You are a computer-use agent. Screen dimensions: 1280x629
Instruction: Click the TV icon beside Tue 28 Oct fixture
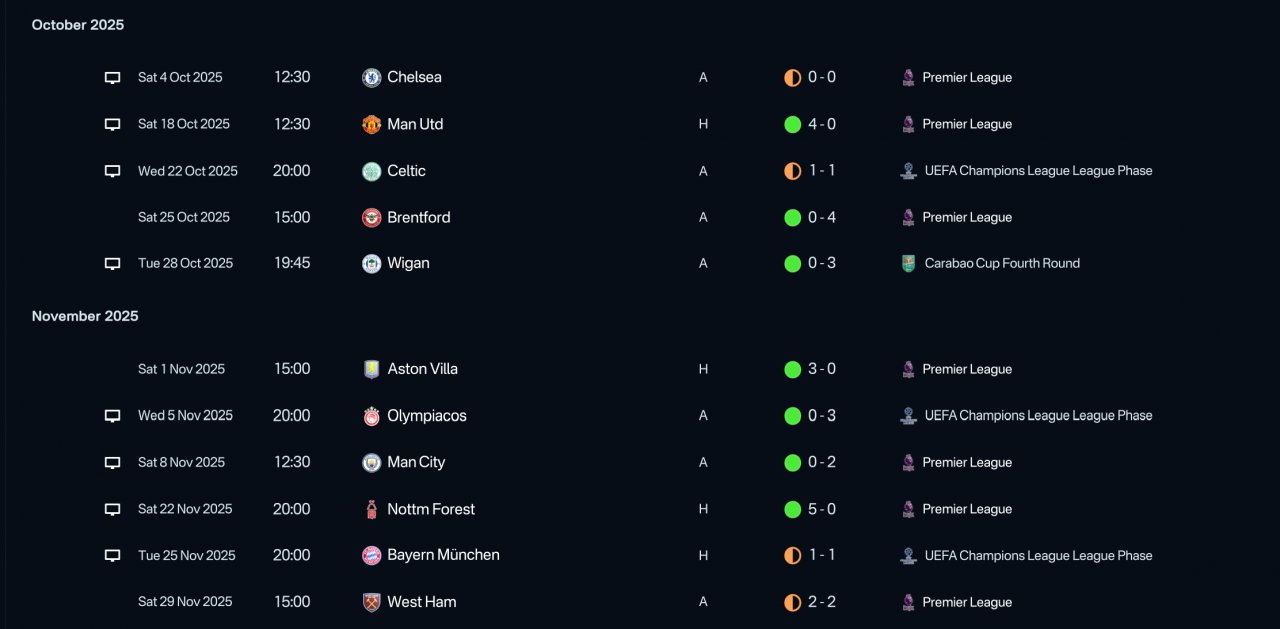click(x=113, y=264)
